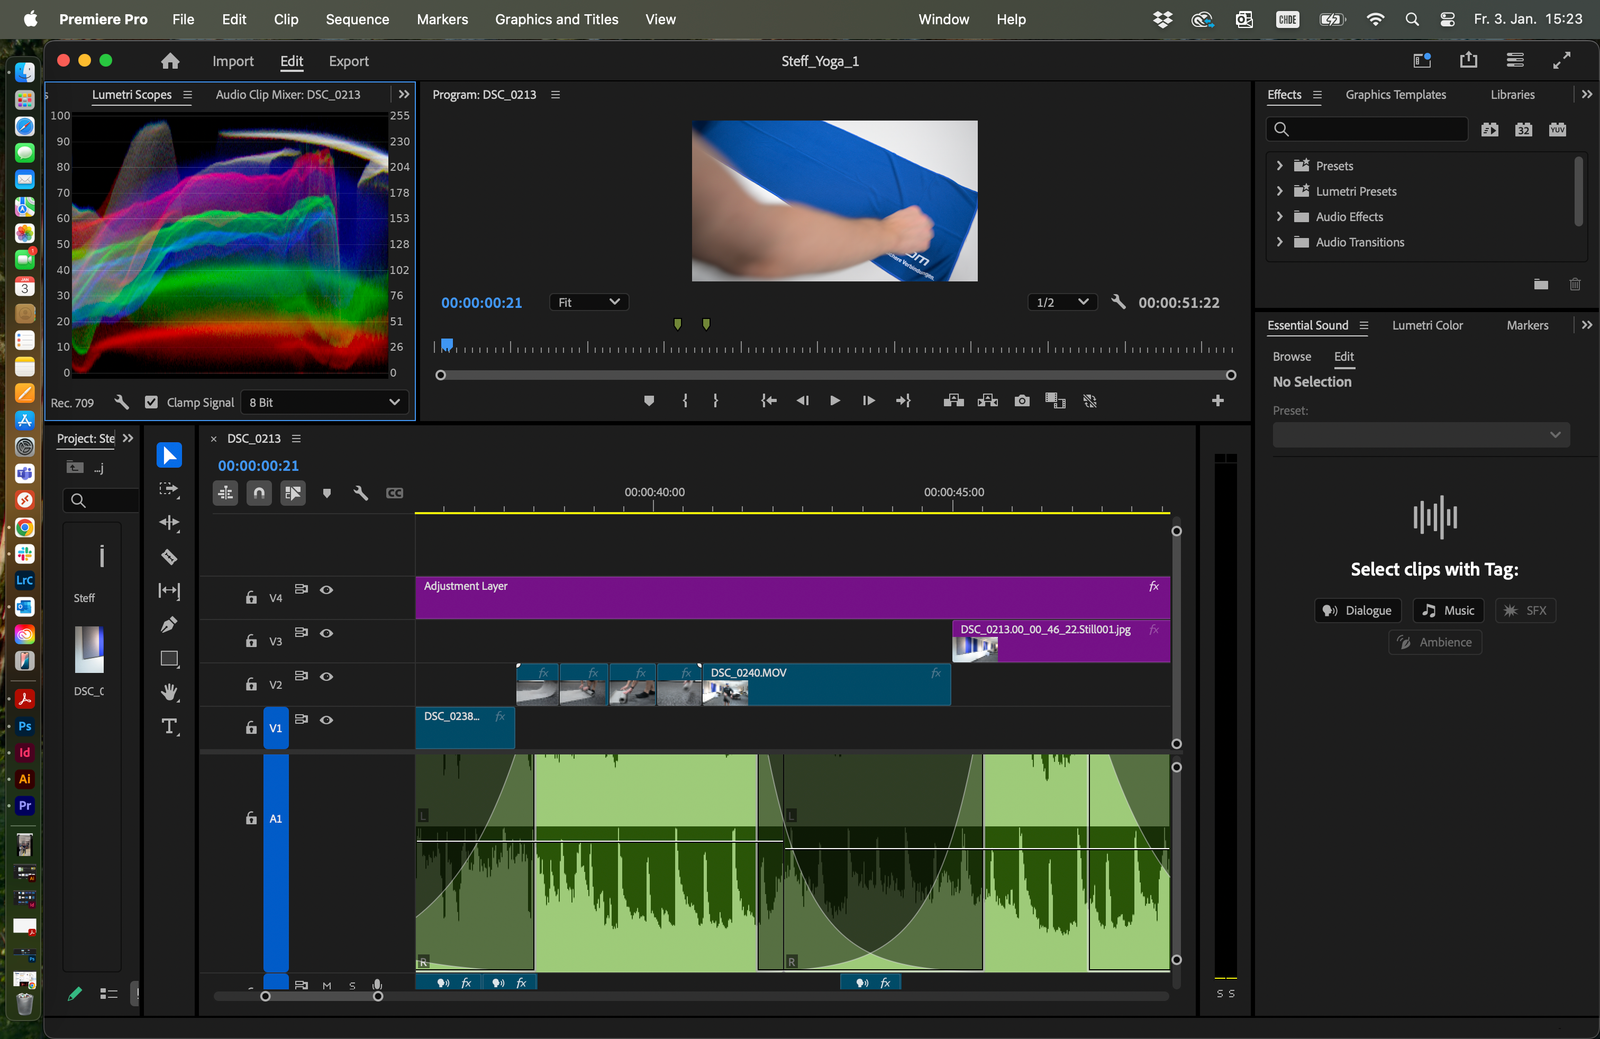Expand the Audio Effects folder
This screenshot has width=1600, height=1039.
tap(1279, 216)
